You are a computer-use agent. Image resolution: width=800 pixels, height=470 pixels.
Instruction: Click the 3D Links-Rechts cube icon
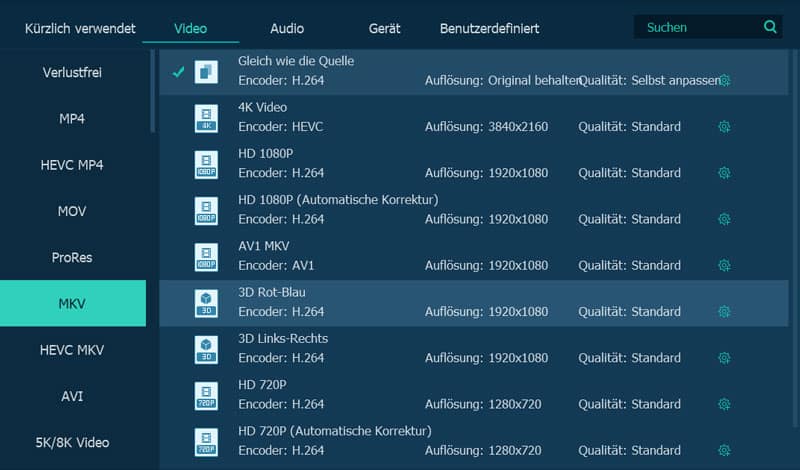[x=206, y=350]
